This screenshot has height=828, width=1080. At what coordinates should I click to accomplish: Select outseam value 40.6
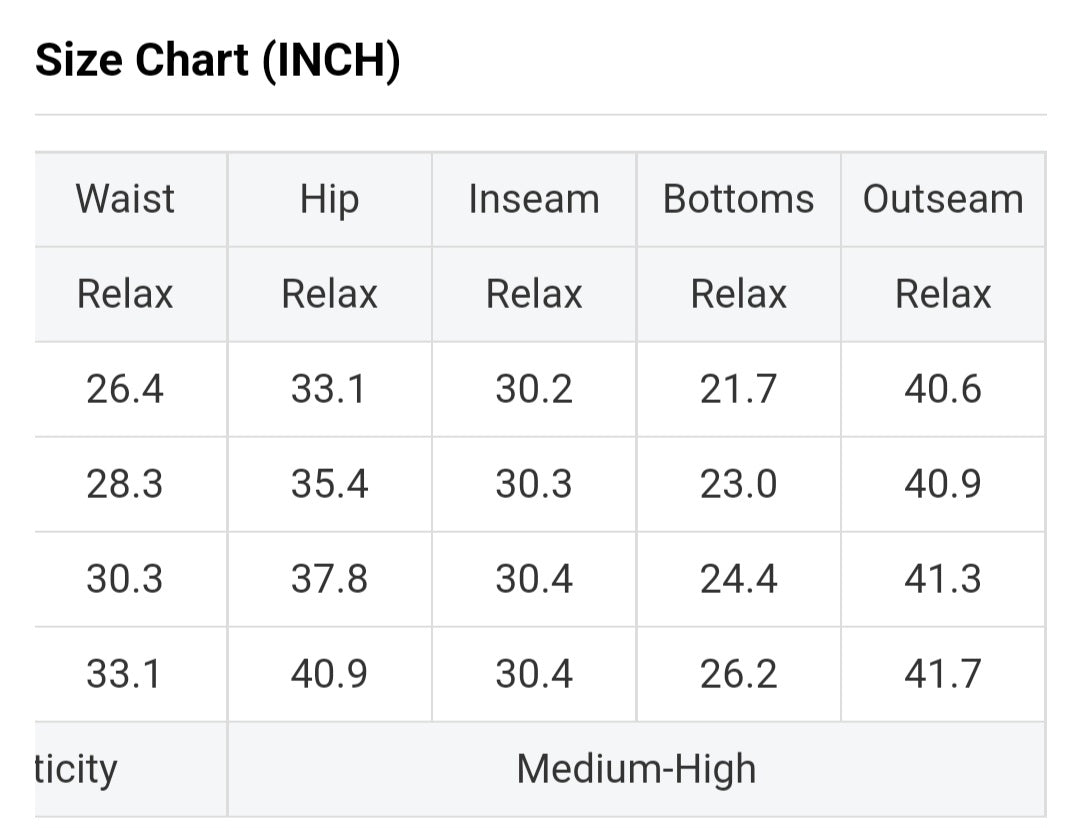point(943,389)
